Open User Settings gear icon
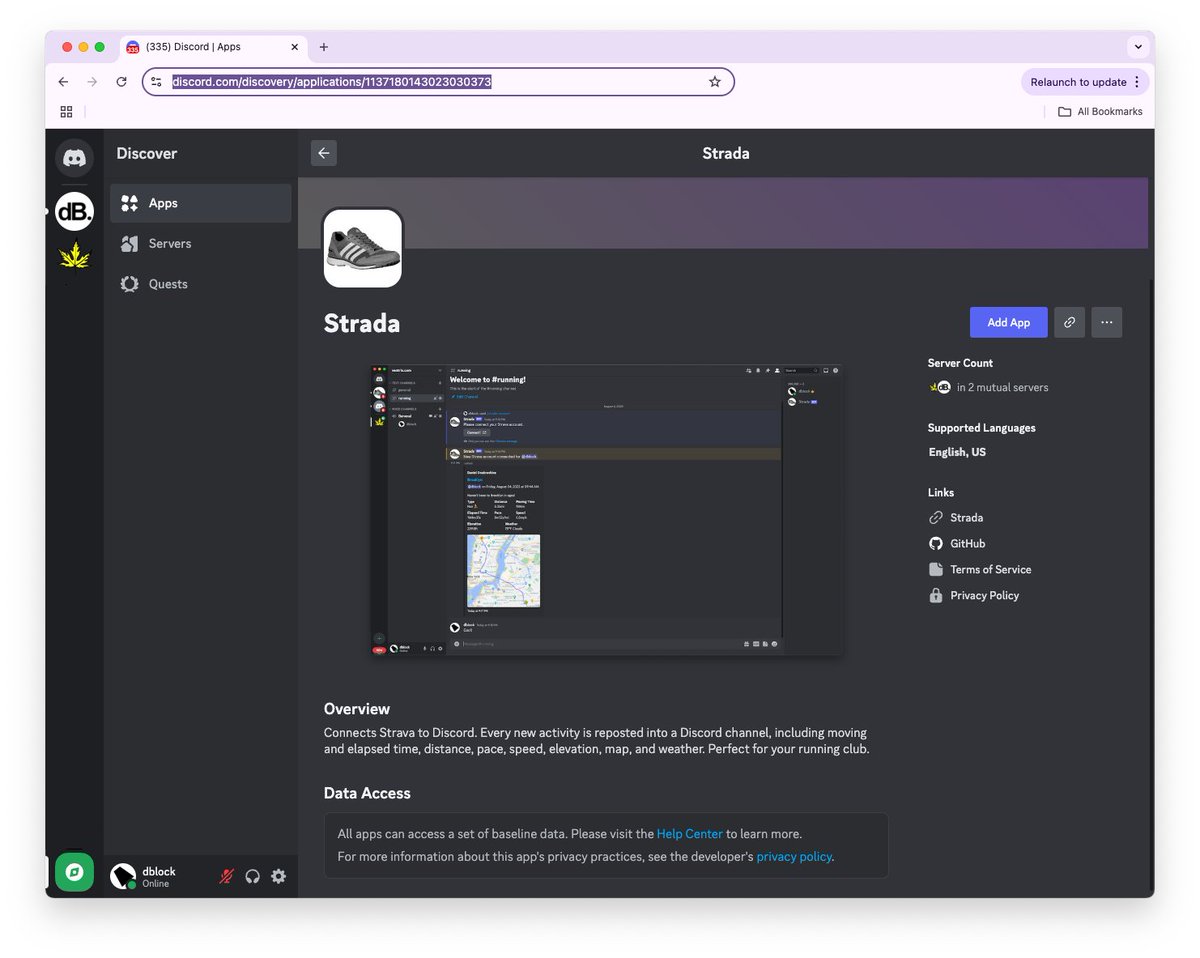 (278, 876)
